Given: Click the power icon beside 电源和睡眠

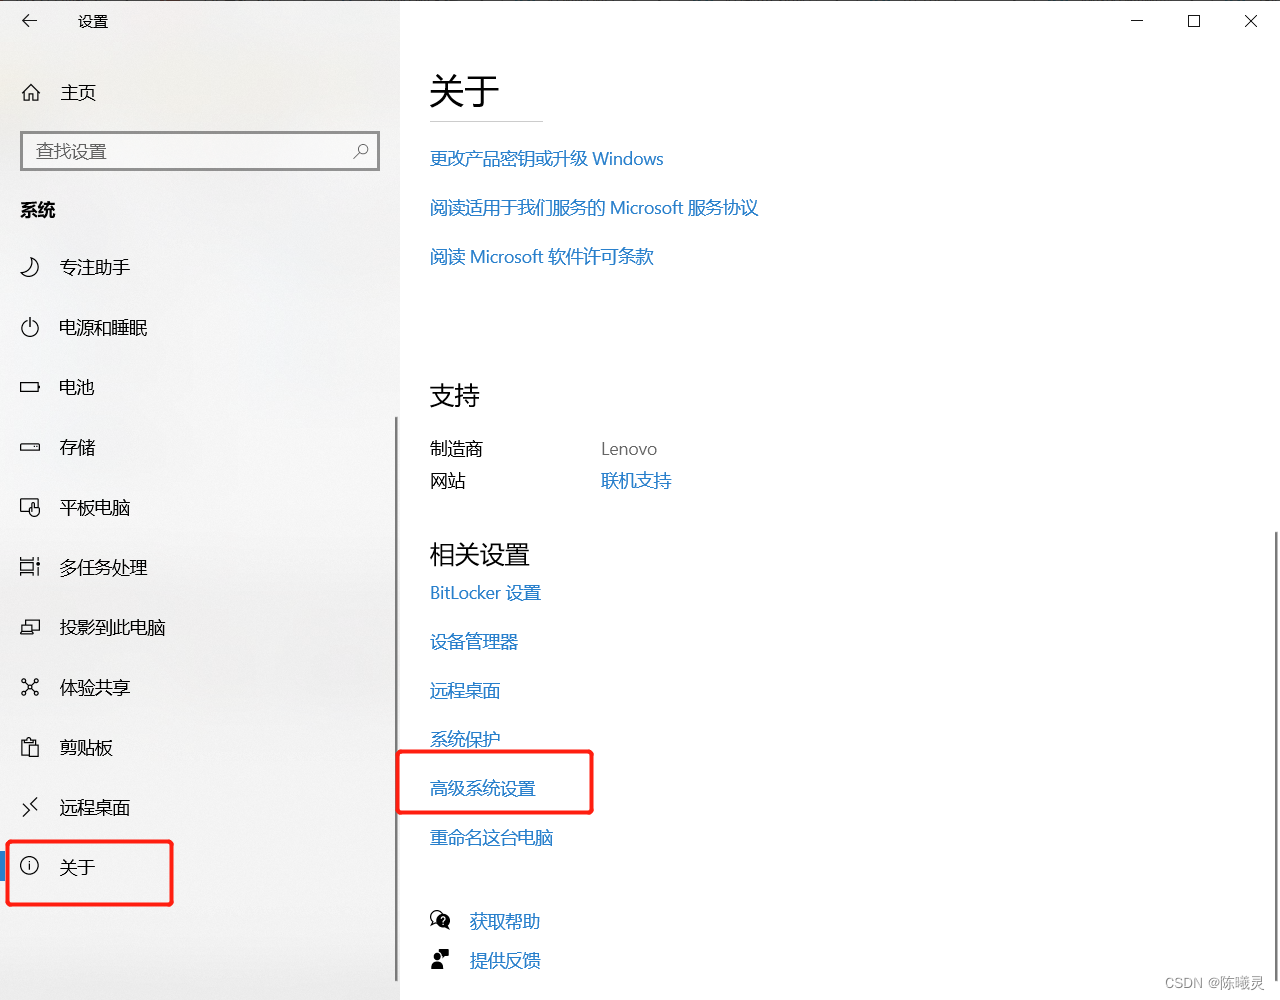Looking at the screenshot, I should (x=30, y=327).
